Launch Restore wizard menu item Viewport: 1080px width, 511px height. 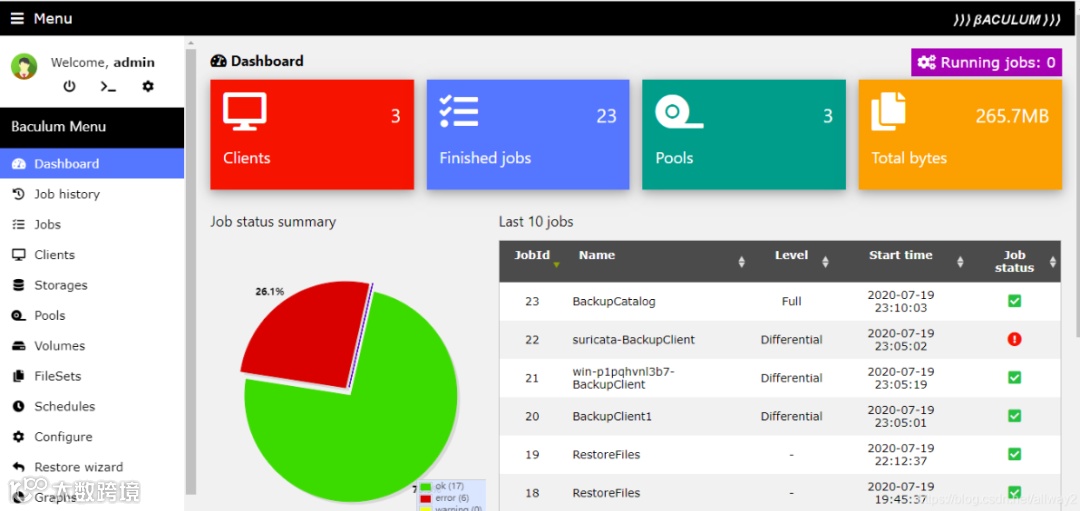[92, 467]
